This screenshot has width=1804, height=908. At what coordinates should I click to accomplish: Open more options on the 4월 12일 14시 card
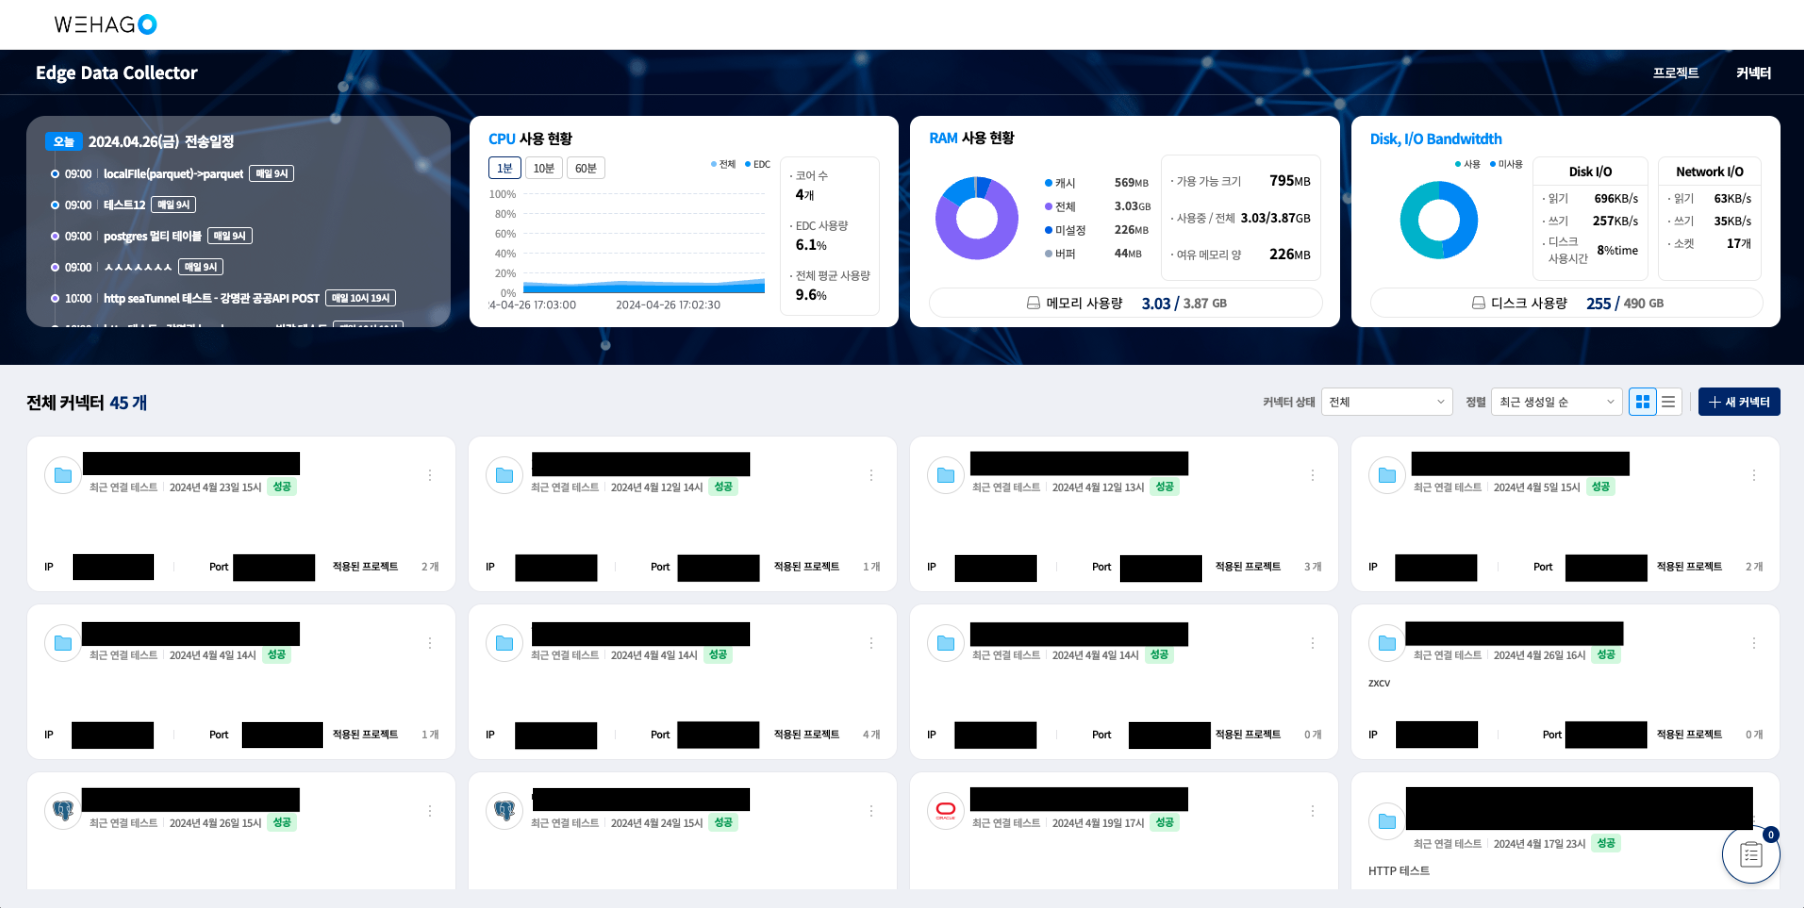click(x=871, y=475)
